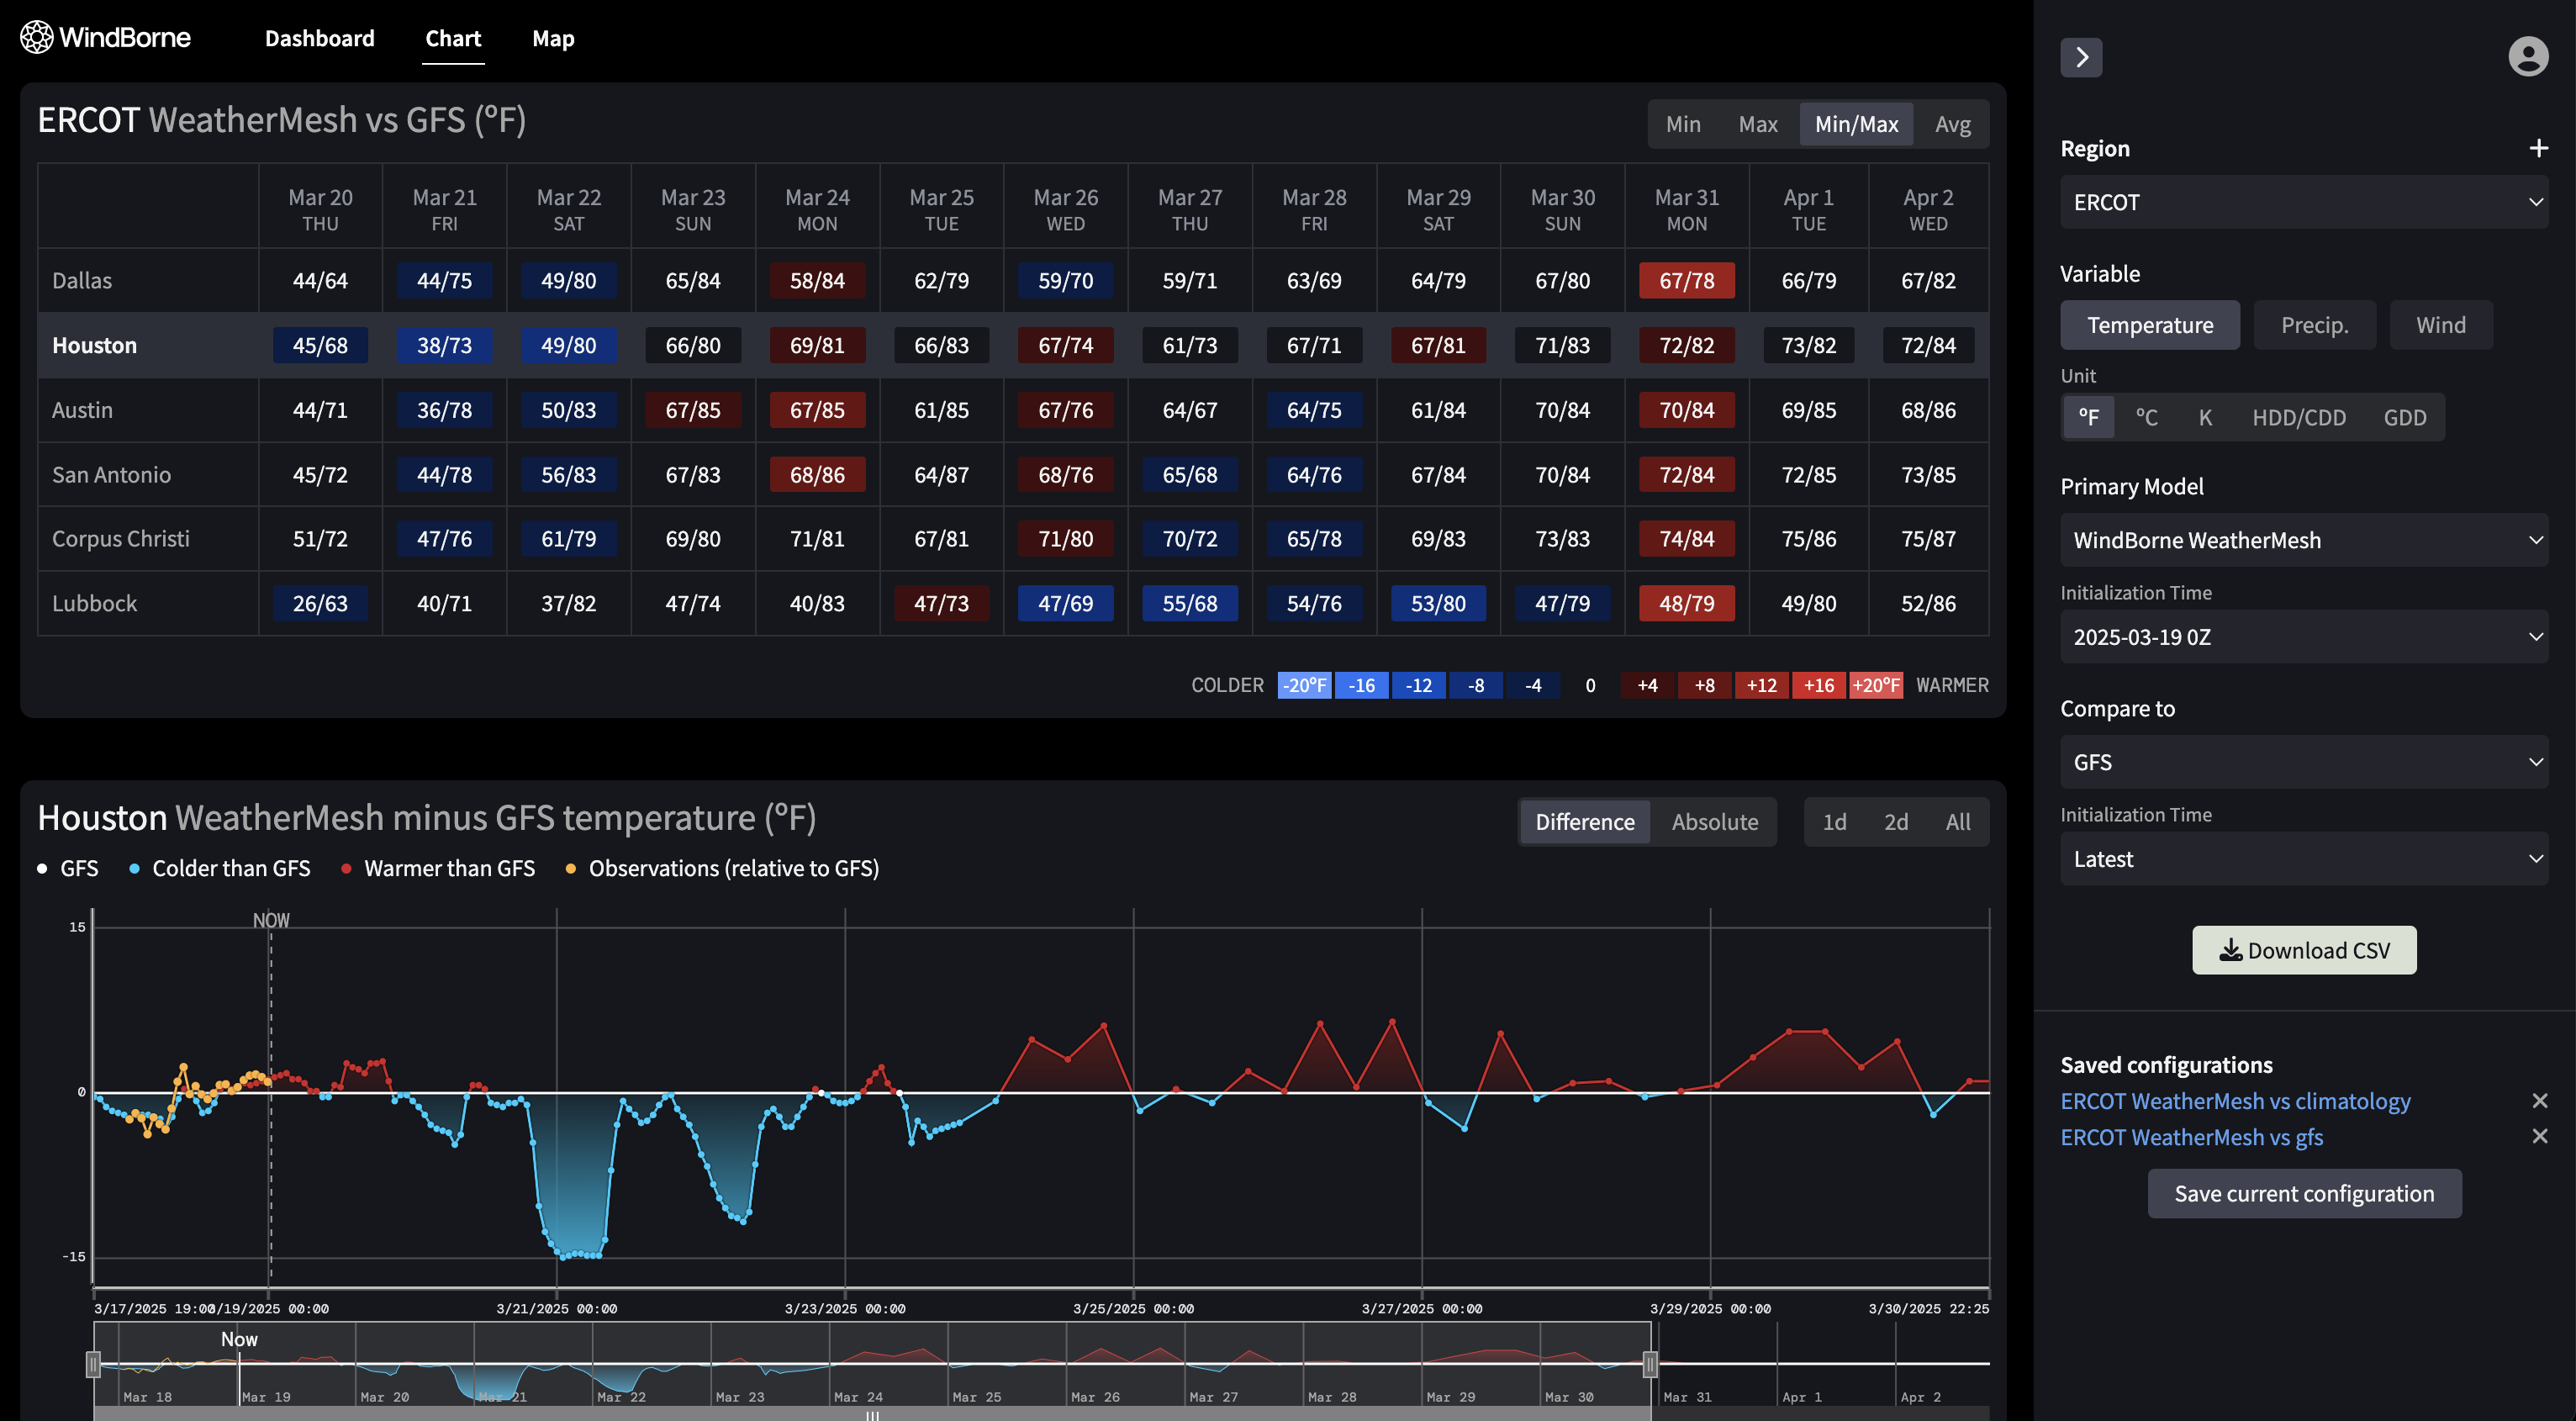Screen dimensions: 2576x1421
Task: Collapse the sidebar with chevron arrow
Action: tap(2081, 57)
